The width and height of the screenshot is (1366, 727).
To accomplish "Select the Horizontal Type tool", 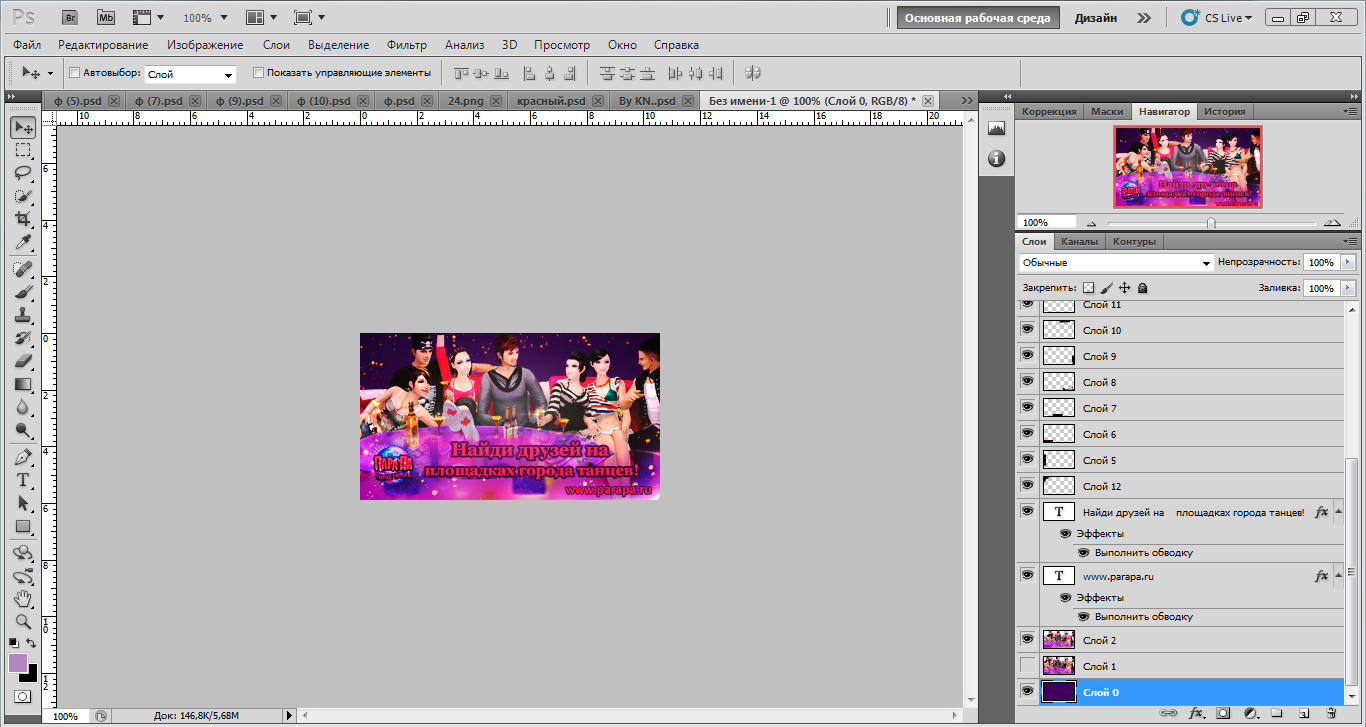I will (x=23, y=480).
